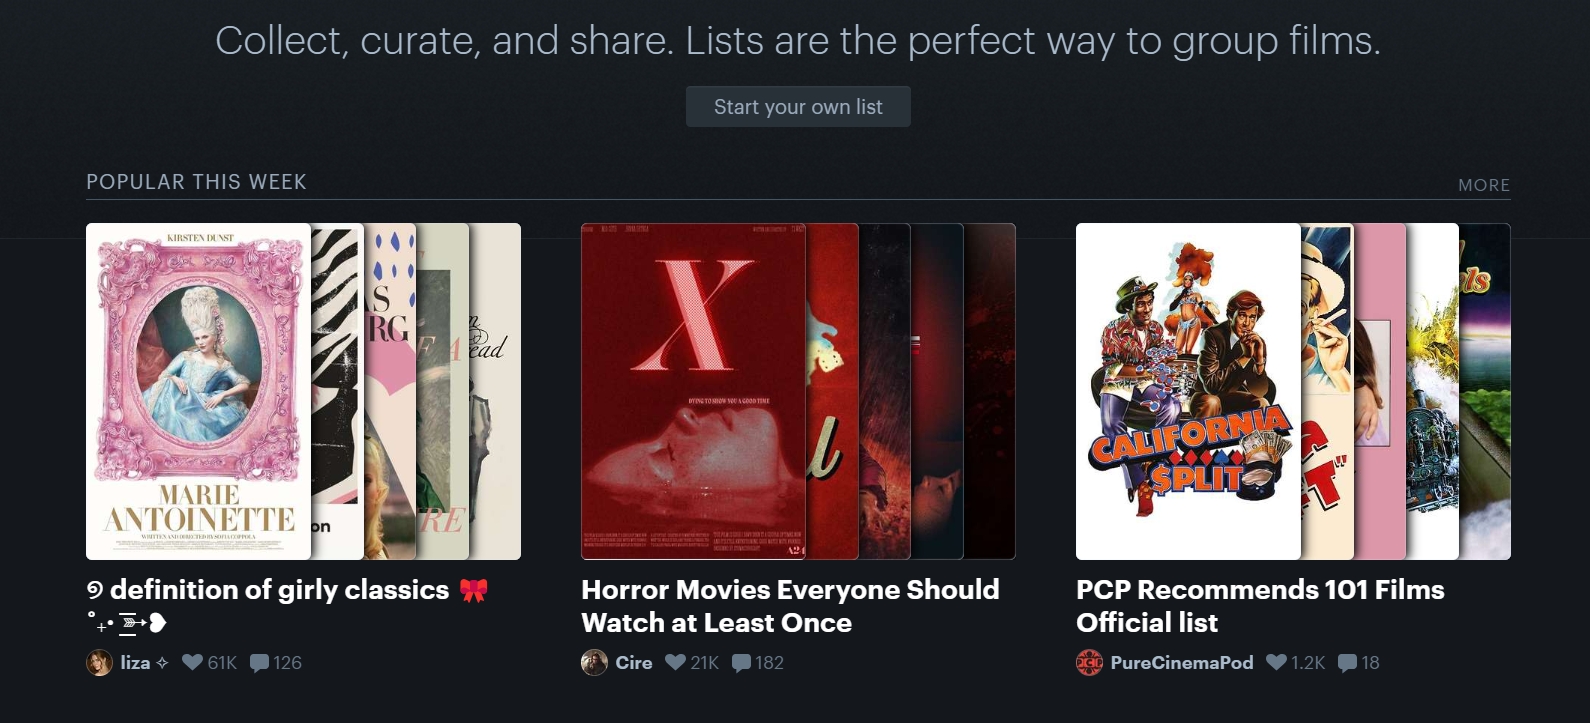This screenshot has height=723, width=1590.
Task: Visit PureCinemaPod's profile name
Action: (x=1181, y=663)
